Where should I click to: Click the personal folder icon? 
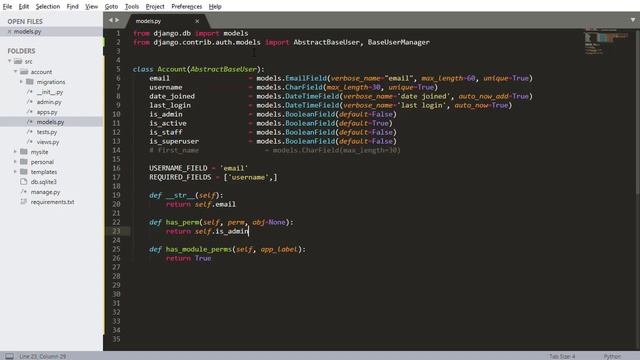click(24, 162)
